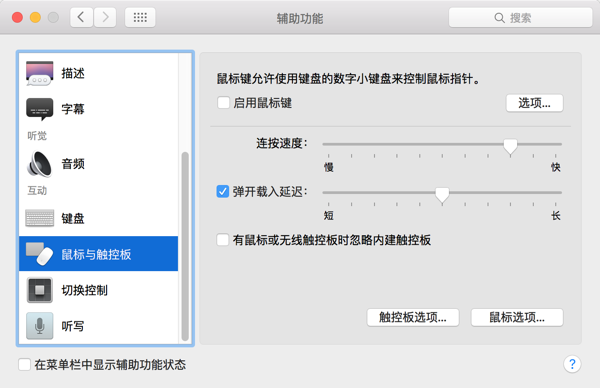Image resolution: width=600 pixels, height=388 pixels.
Task: Select the 音频 label in the sidebar
Action: (x=73, y=164)
